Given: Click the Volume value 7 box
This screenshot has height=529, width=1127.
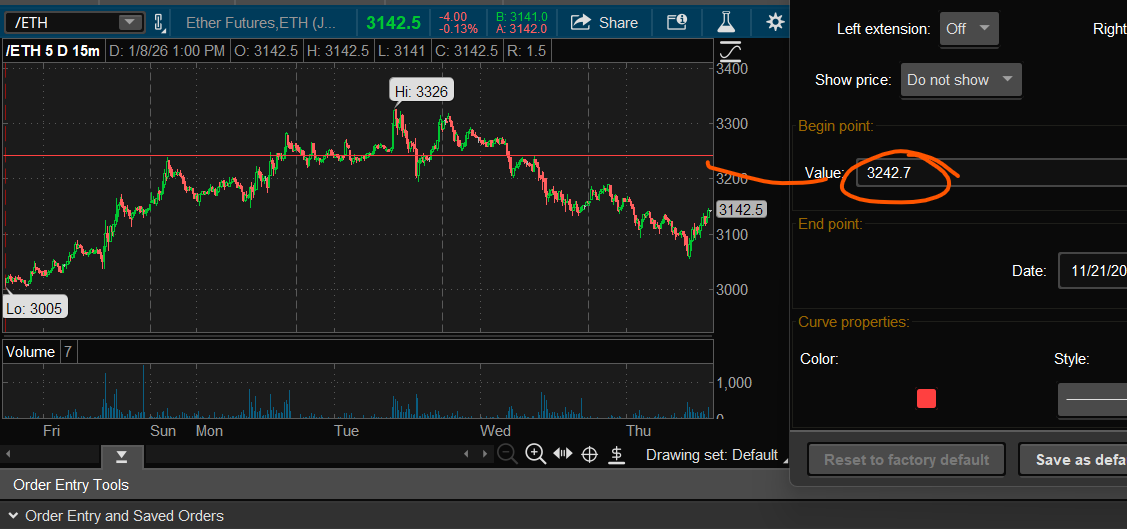Looking at the screenshot, I should [68, 352].
